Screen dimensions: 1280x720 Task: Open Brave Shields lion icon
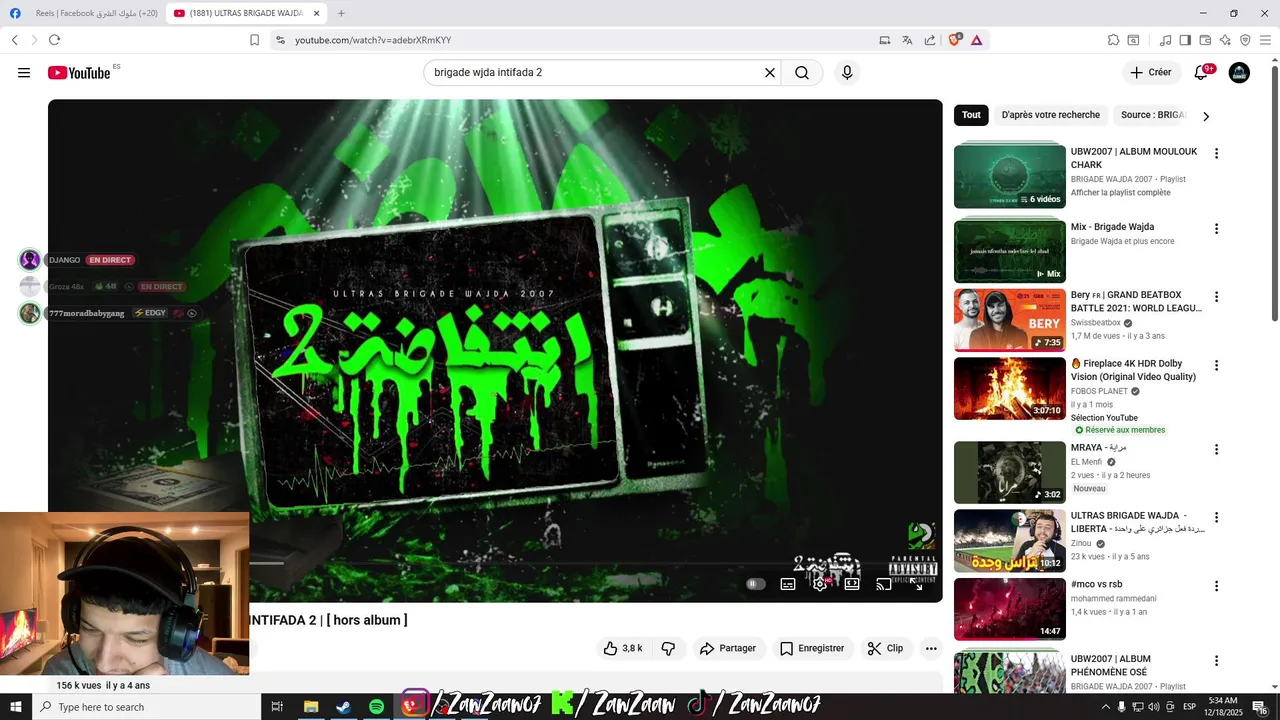point(955,40)
